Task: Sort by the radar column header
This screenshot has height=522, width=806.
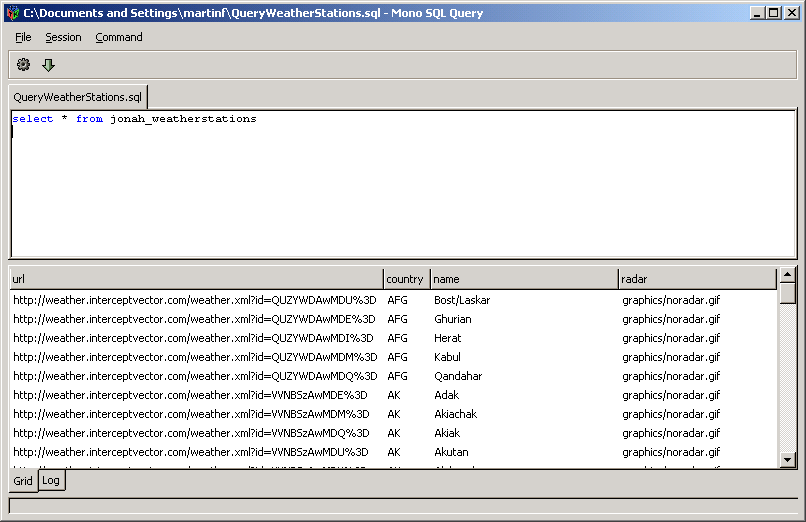Action: coord(697,279)
